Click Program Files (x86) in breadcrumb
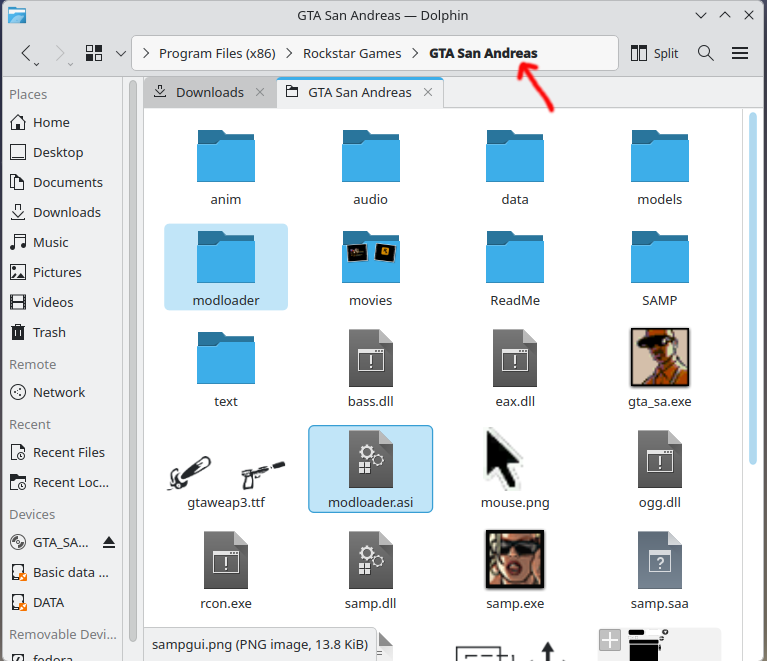The width and height of the screenshot is (767, 661). coord(217,53)
